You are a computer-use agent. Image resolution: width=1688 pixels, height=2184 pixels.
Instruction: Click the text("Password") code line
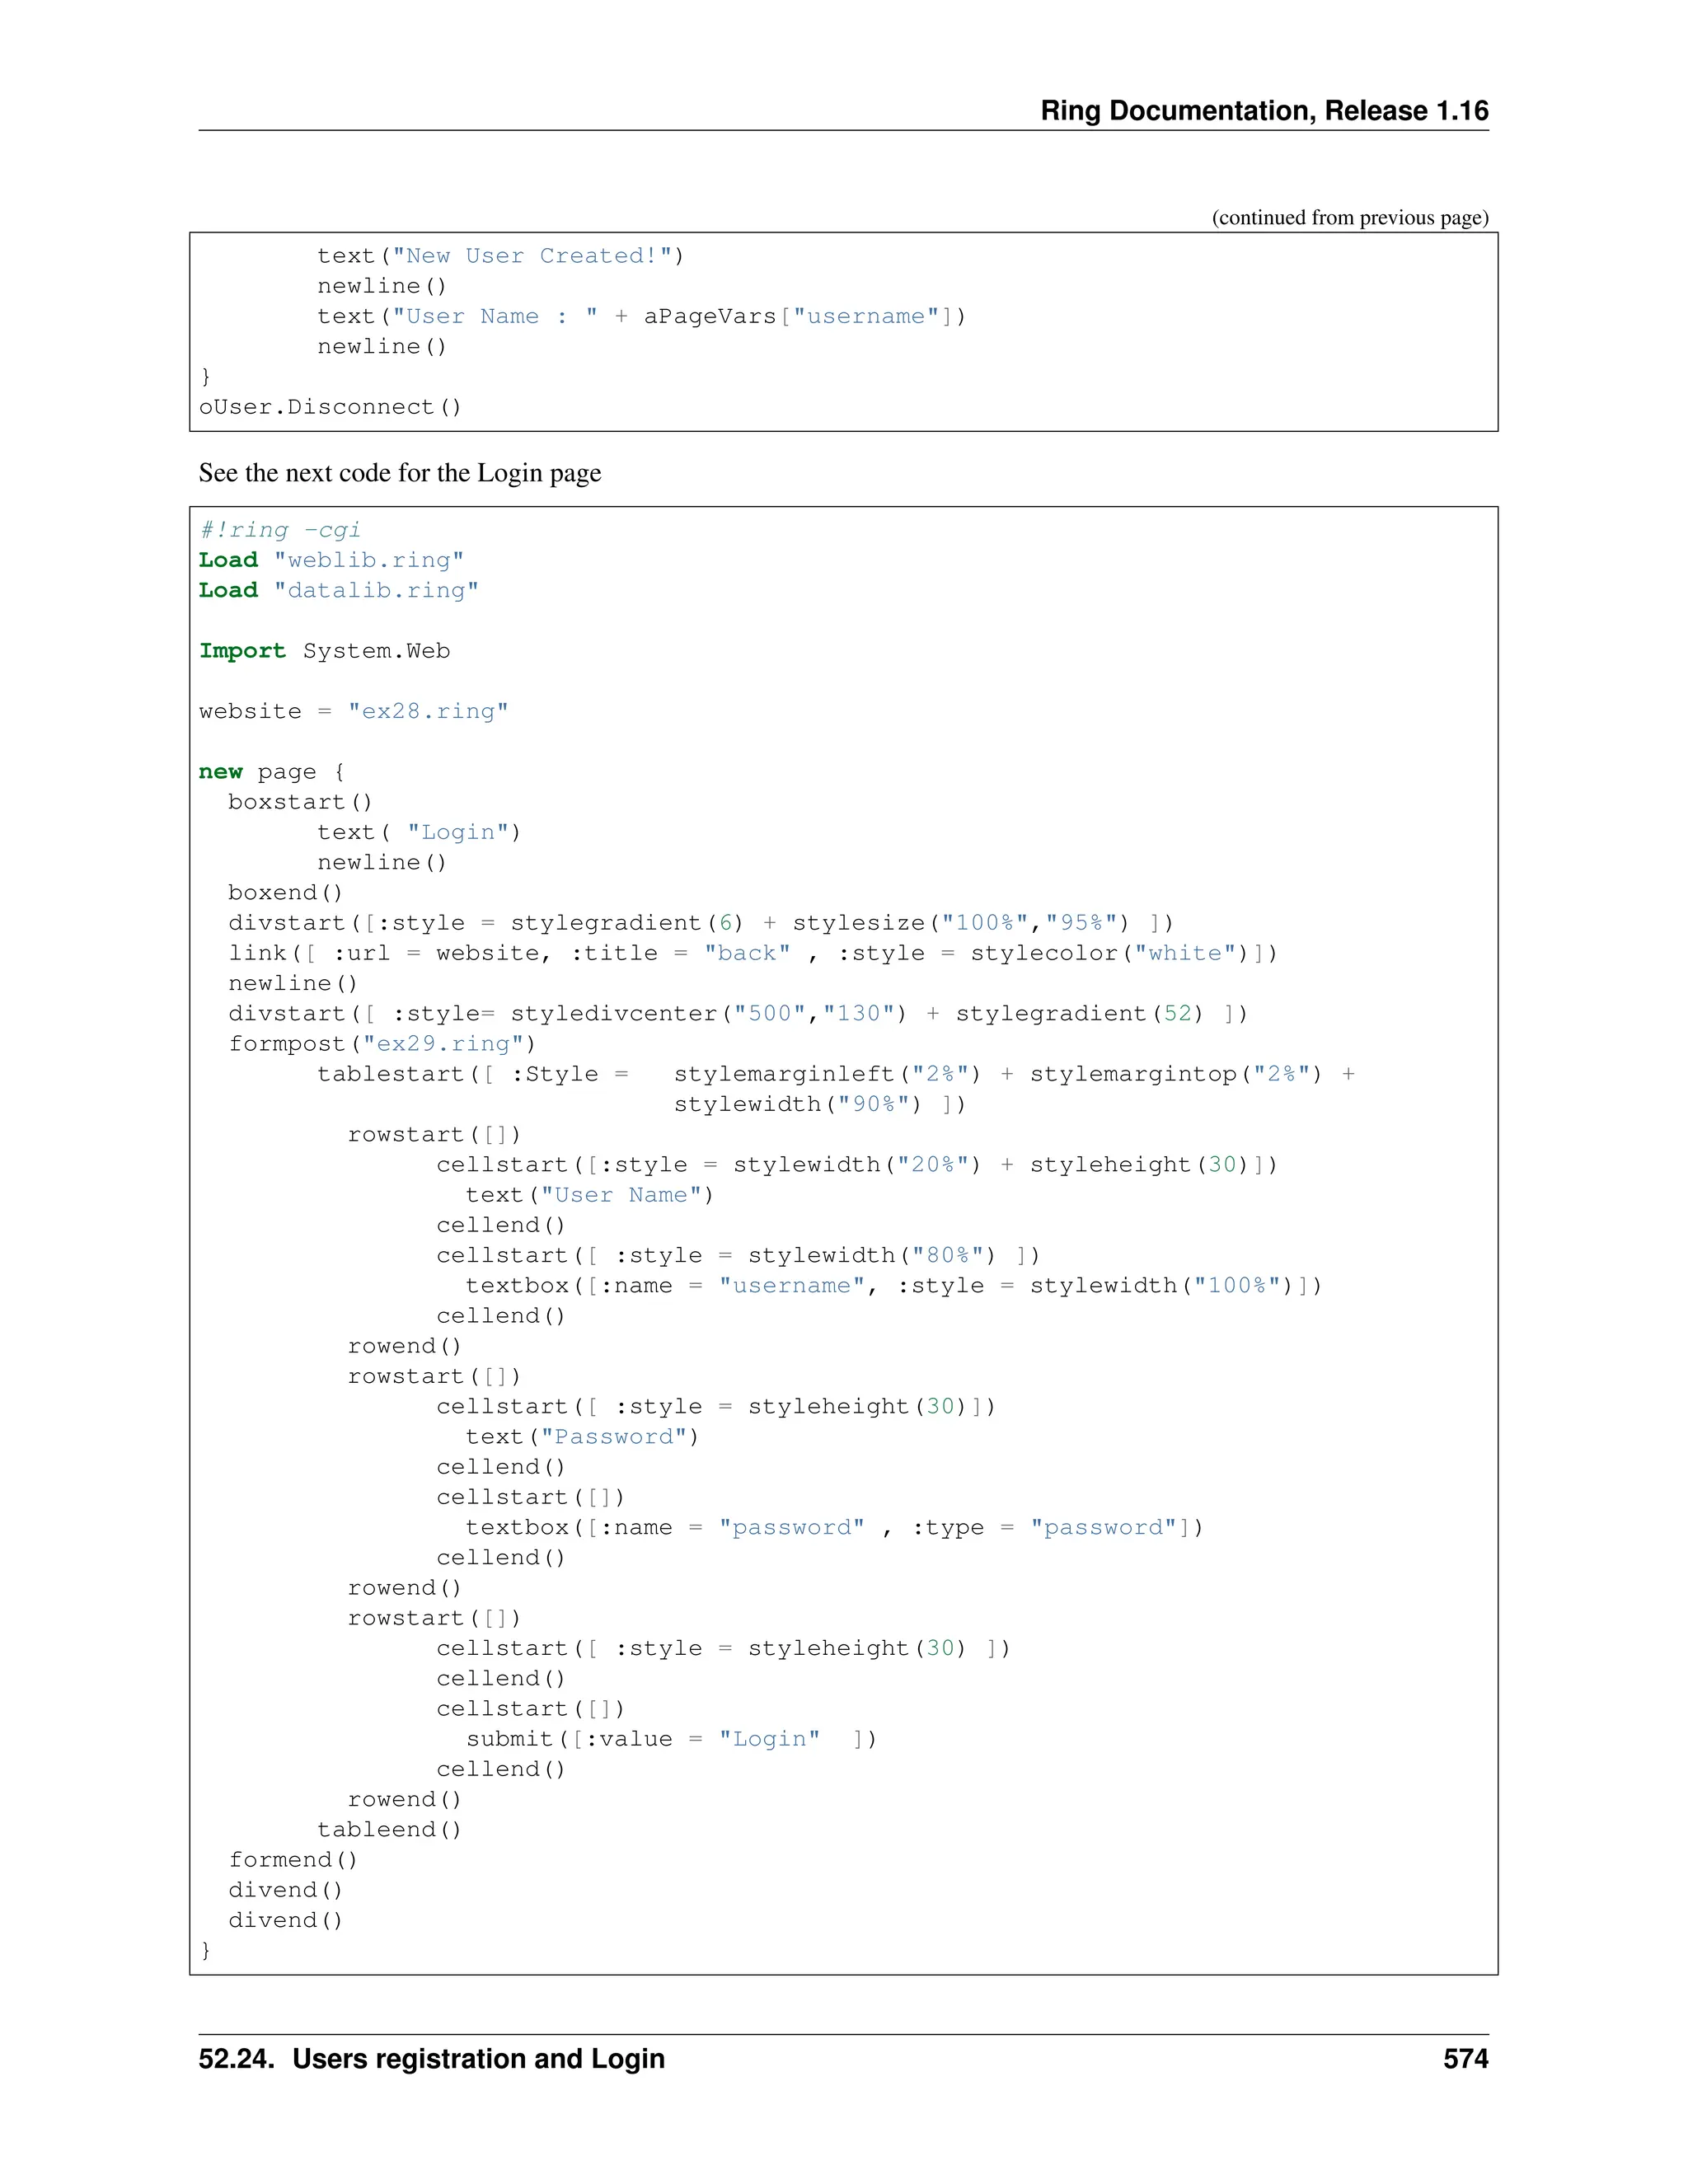(x=582, y=1437)
